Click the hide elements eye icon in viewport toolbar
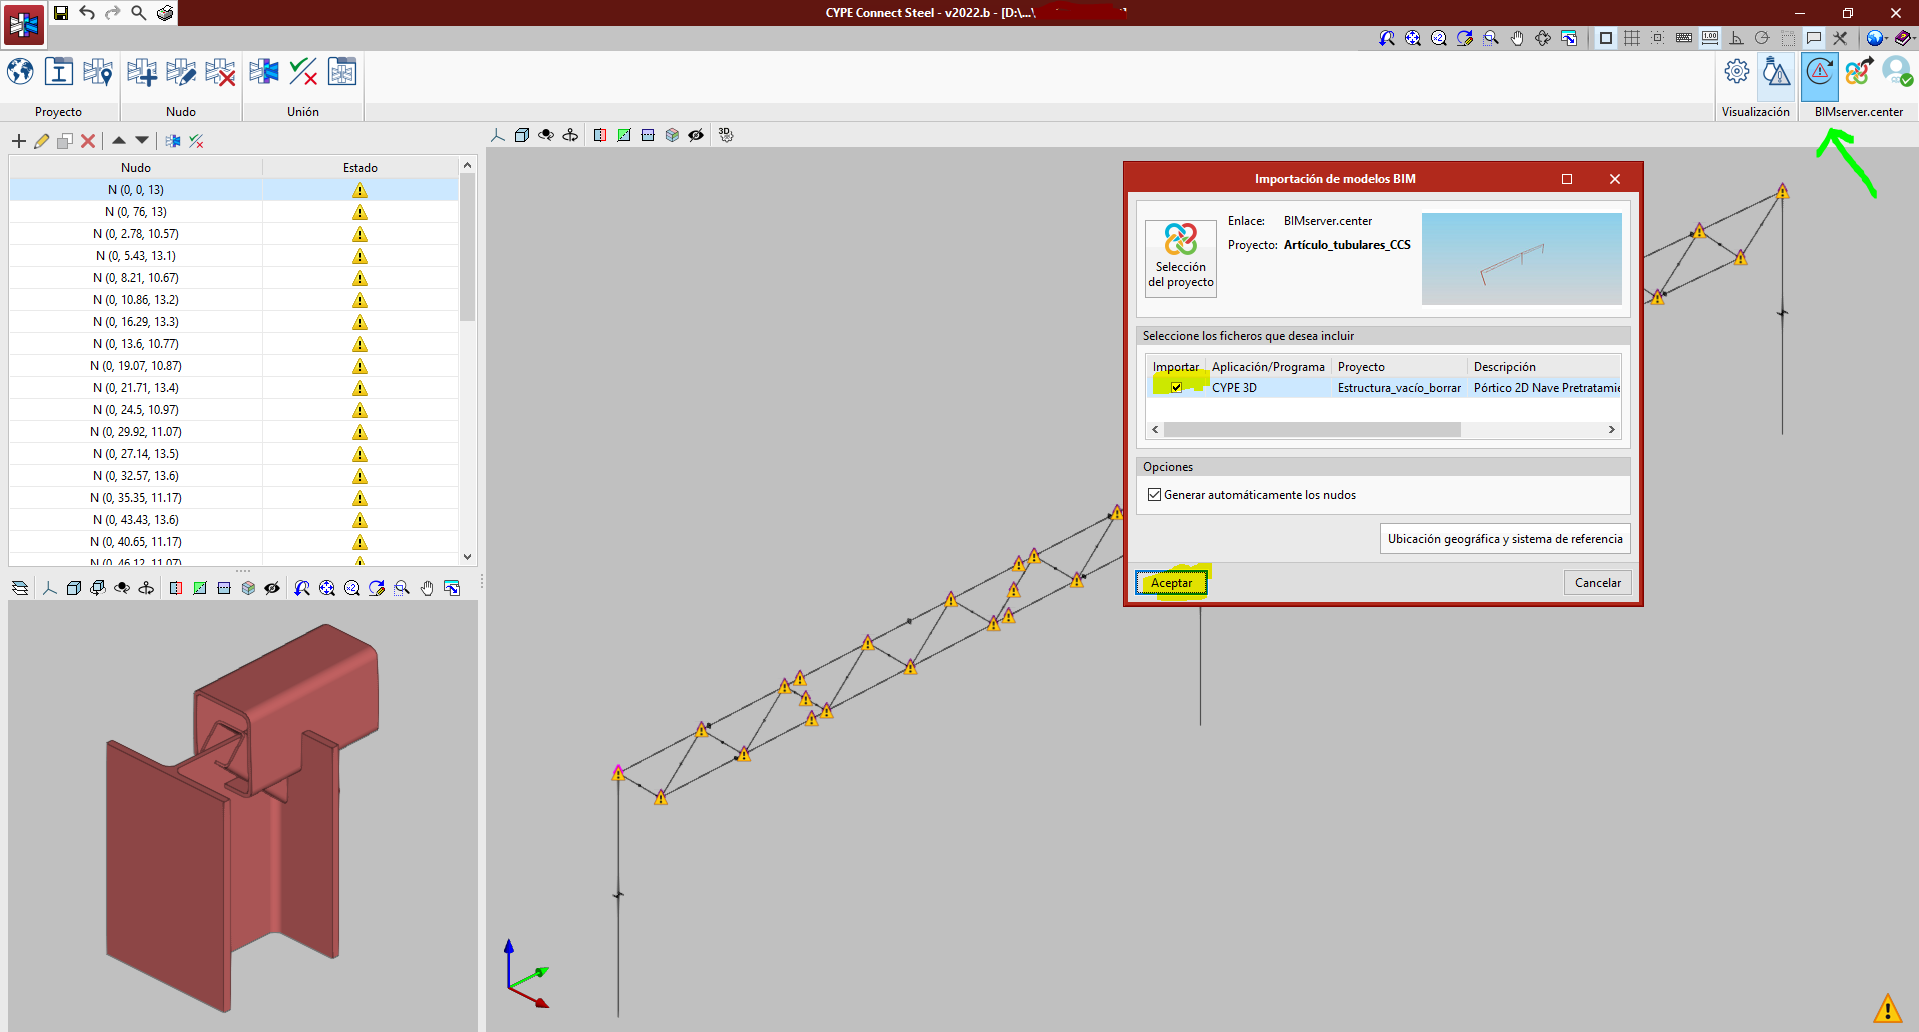Viewport: 1919px width, 1032px height. click(696, 135)
